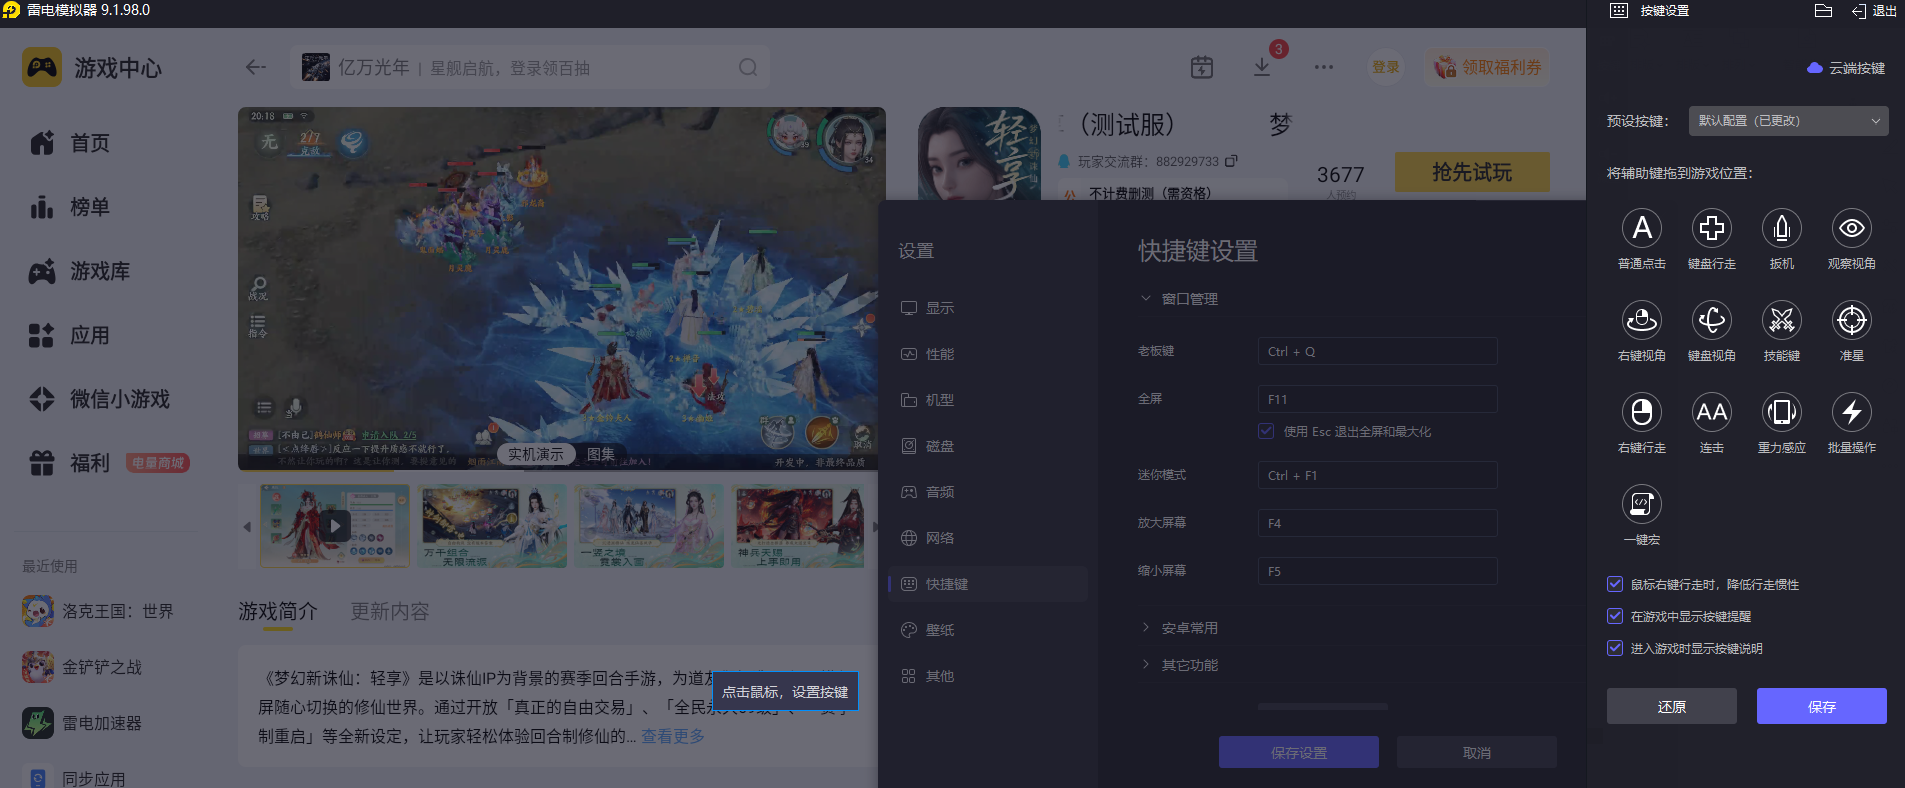
Task: Go back with the left arrow
Action: coord(256,67)
